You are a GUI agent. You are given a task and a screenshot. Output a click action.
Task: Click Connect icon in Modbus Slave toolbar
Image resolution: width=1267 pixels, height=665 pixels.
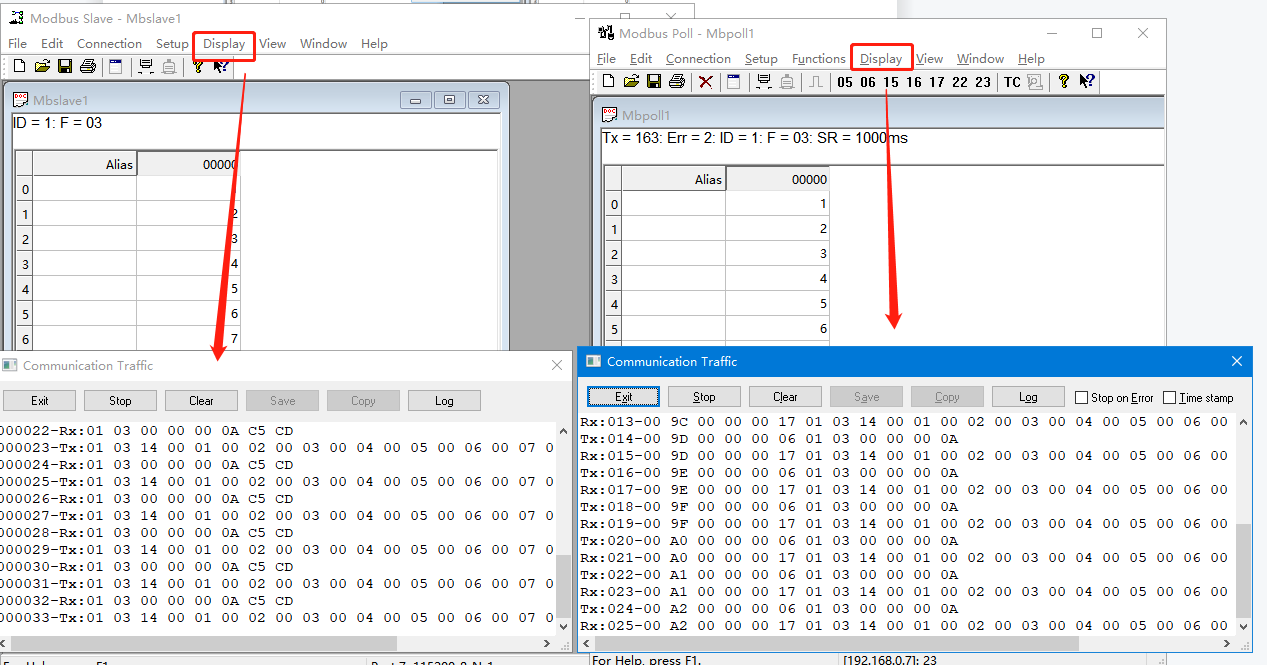point(146,66)
